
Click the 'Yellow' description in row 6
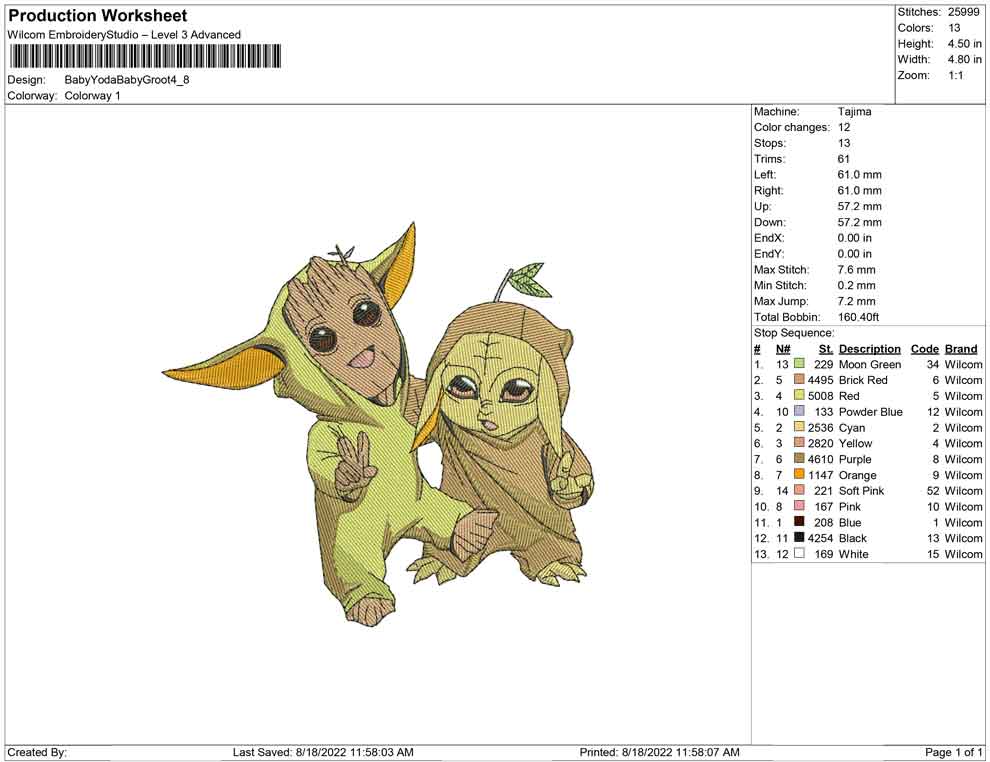click(x=855, y=443)
